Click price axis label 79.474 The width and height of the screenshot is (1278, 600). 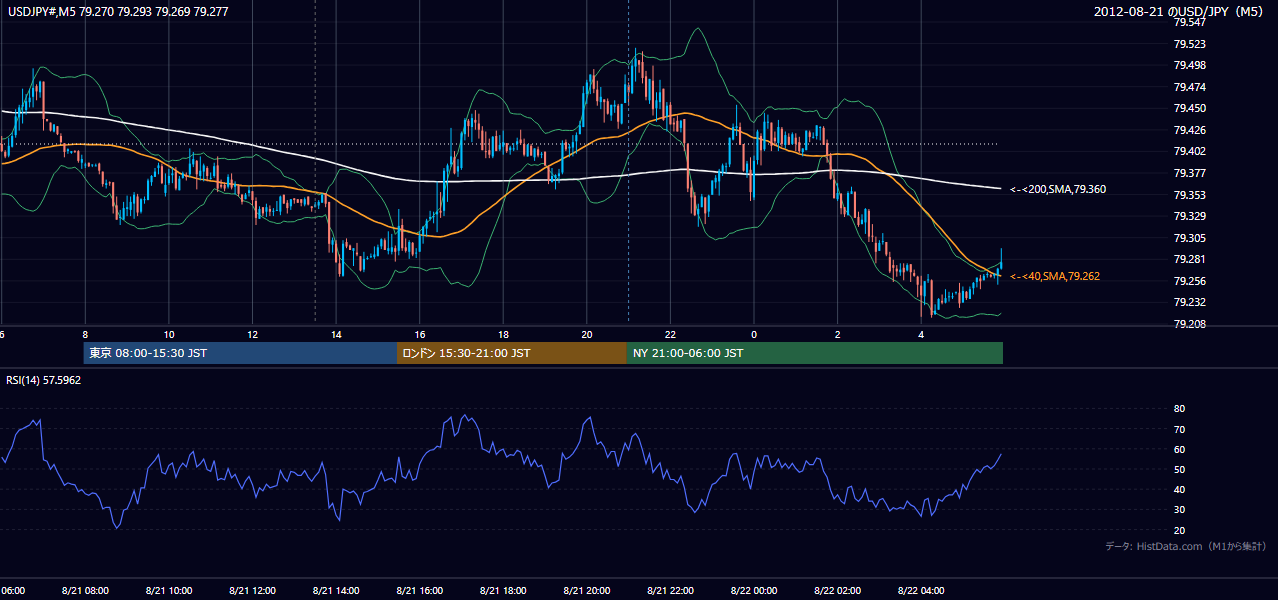click(1189, 87)
